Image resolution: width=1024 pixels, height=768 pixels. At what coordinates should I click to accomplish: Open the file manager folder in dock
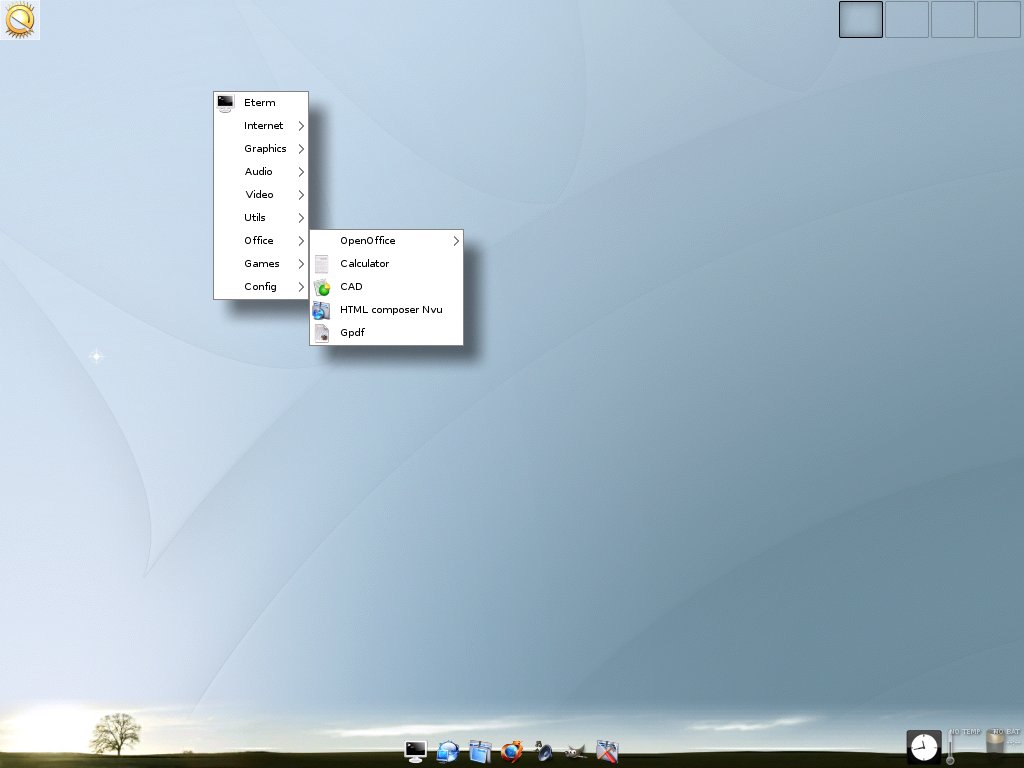480,752
